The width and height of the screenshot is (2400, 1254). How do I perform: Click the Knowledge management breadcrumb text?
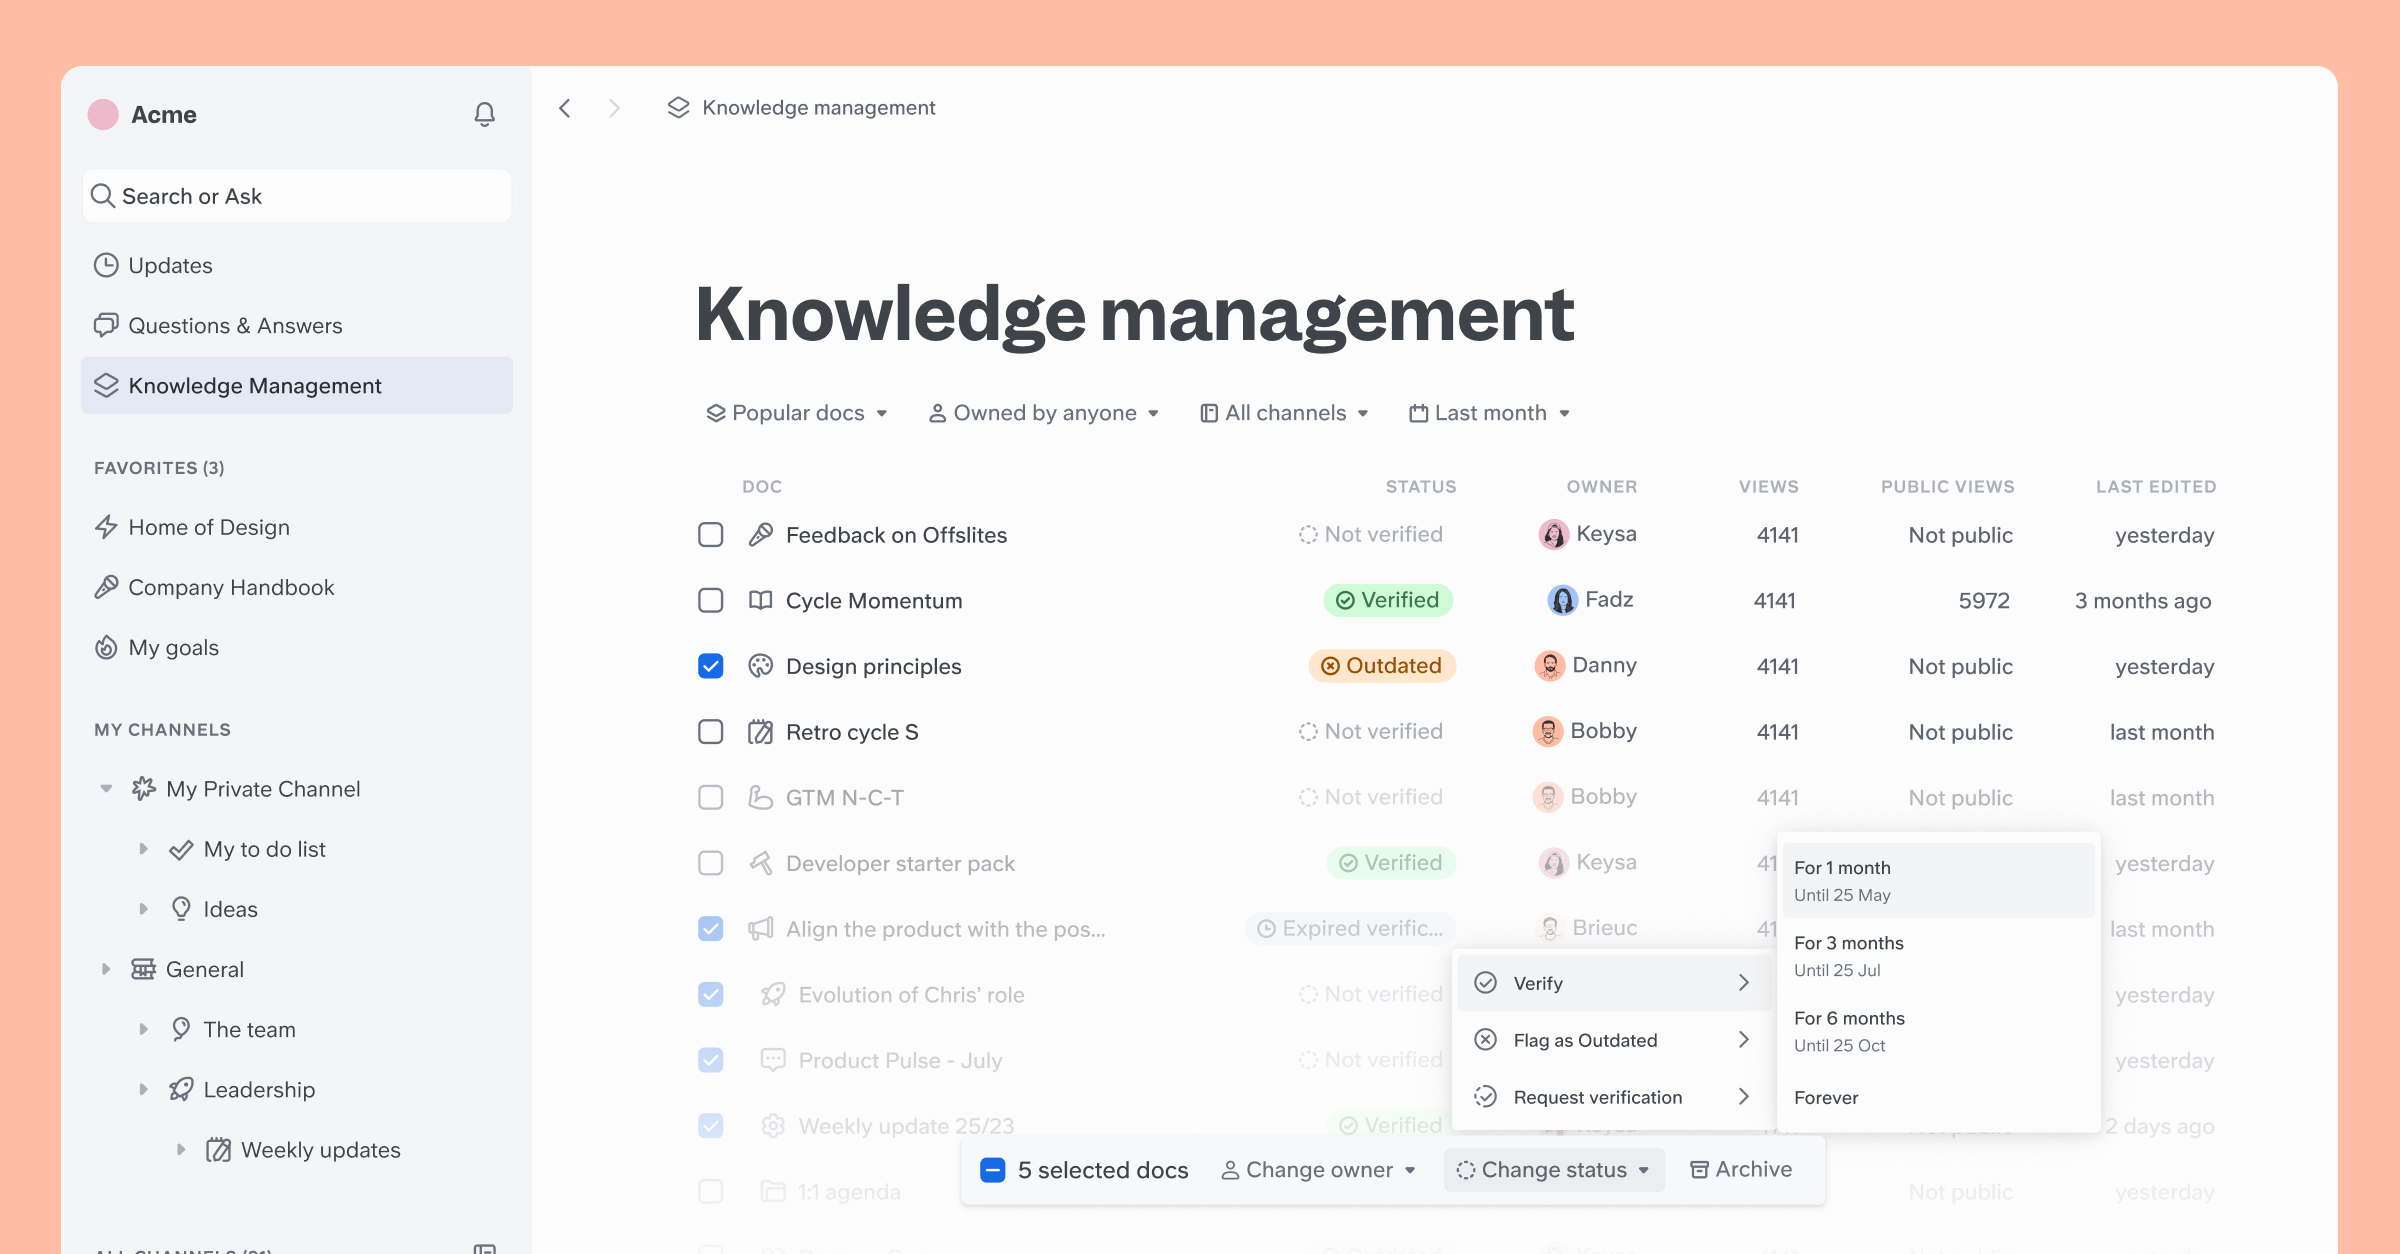point(818,107)
